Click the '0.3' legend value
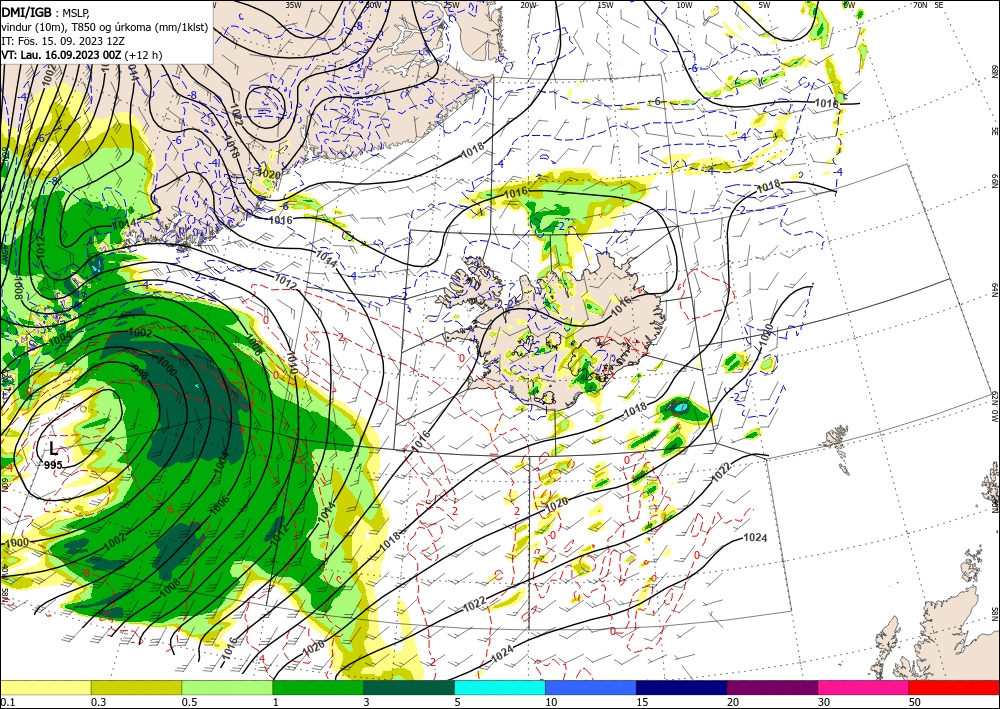 98,702
